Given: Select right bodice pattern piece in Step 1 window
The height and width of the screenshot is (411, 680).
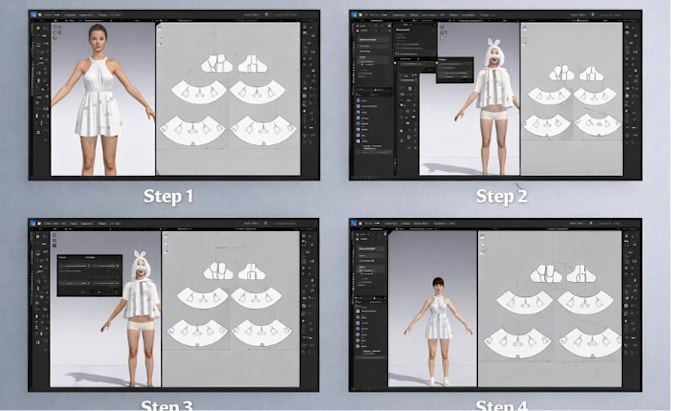Looking at the screenshot, I should click(252, 64).
